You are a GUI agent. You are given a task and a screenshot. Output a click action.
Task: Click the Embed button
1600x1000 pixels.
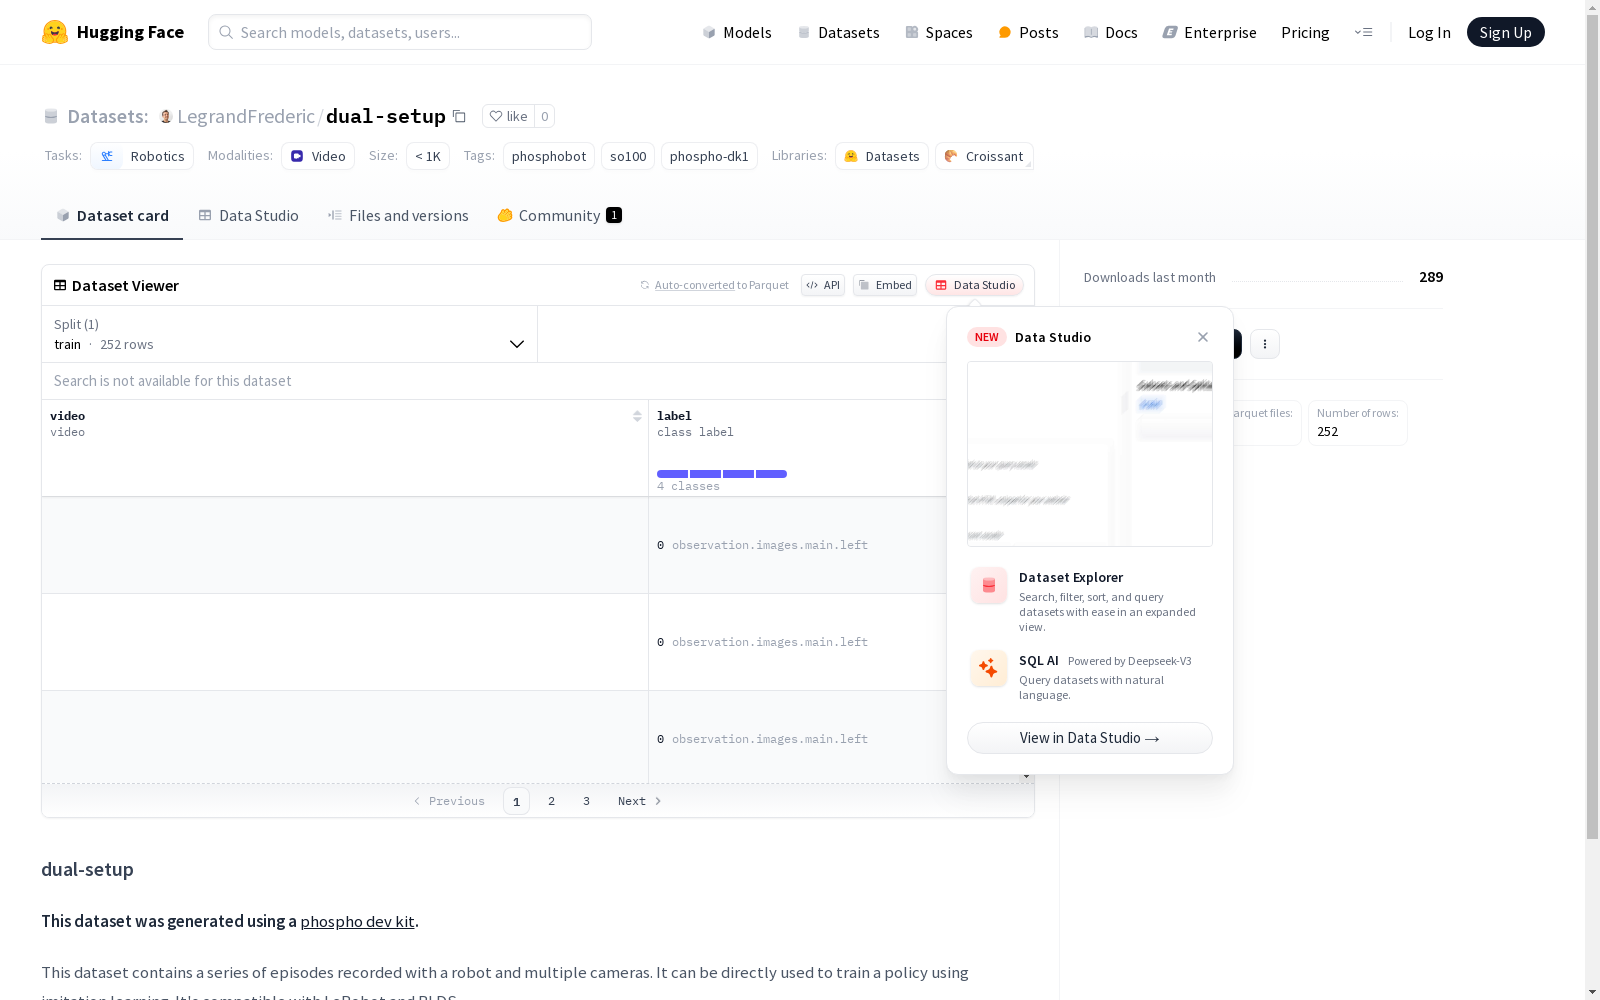click(x=885, y=285)
